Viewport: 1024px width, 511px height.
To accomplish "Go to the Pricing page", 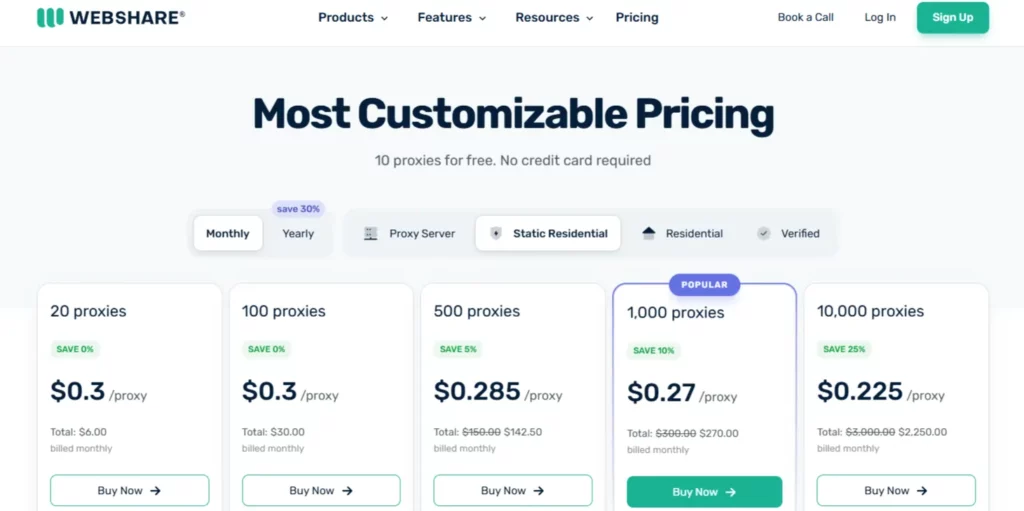I will (x=637, y=17).
